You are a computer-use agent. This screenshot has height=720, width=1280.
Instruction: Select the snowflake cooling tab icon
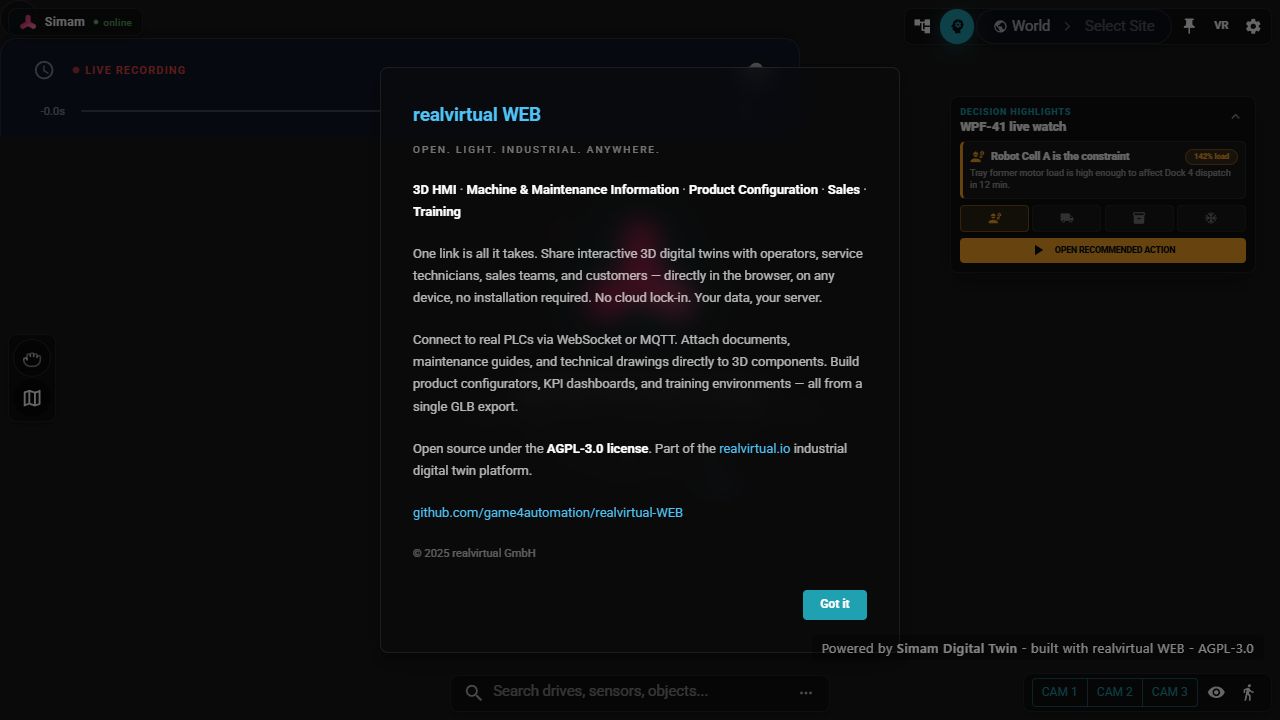[1211, 218]
